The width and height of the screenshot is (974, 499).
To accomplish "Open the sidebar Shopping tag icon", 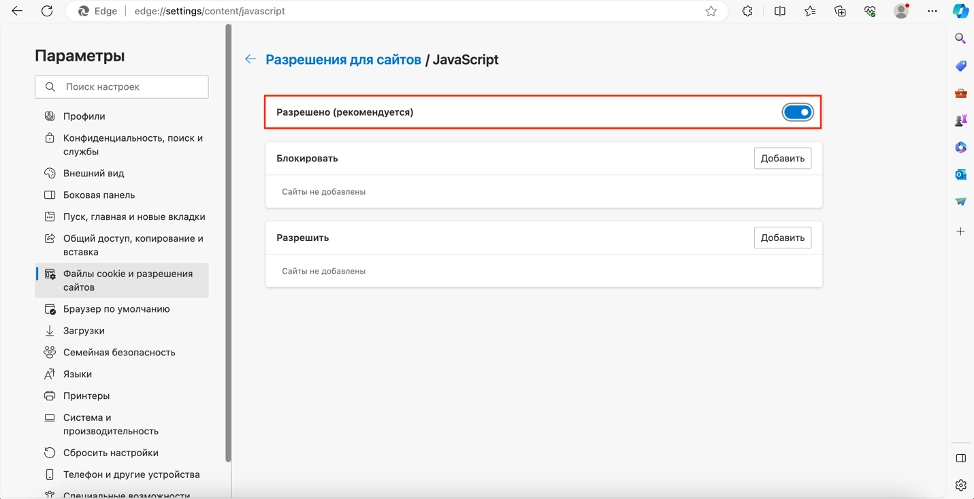I will tap(960, 66).
